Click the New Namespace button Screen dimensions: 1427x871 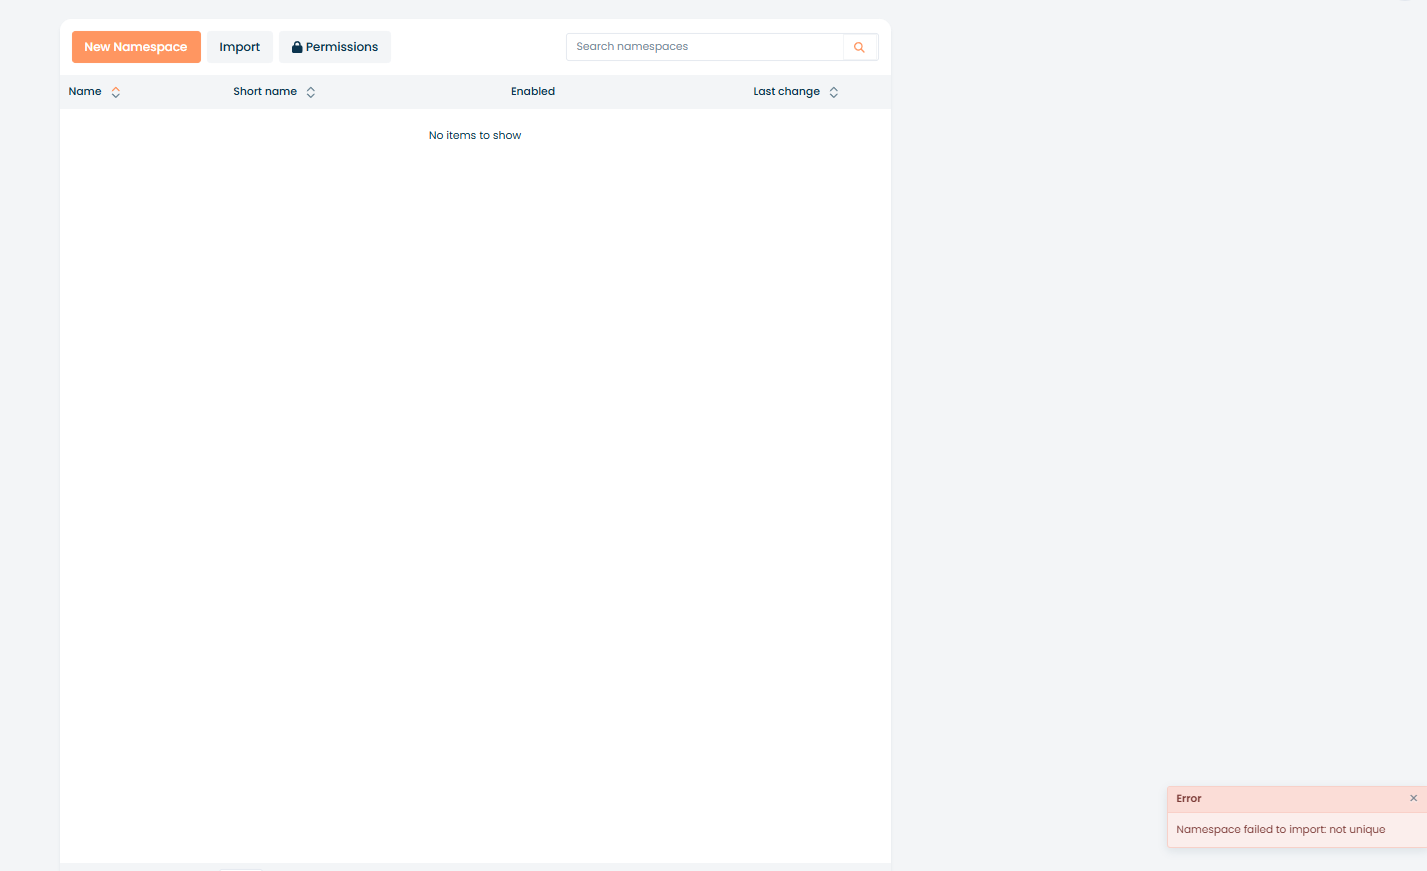pos(136,47)
